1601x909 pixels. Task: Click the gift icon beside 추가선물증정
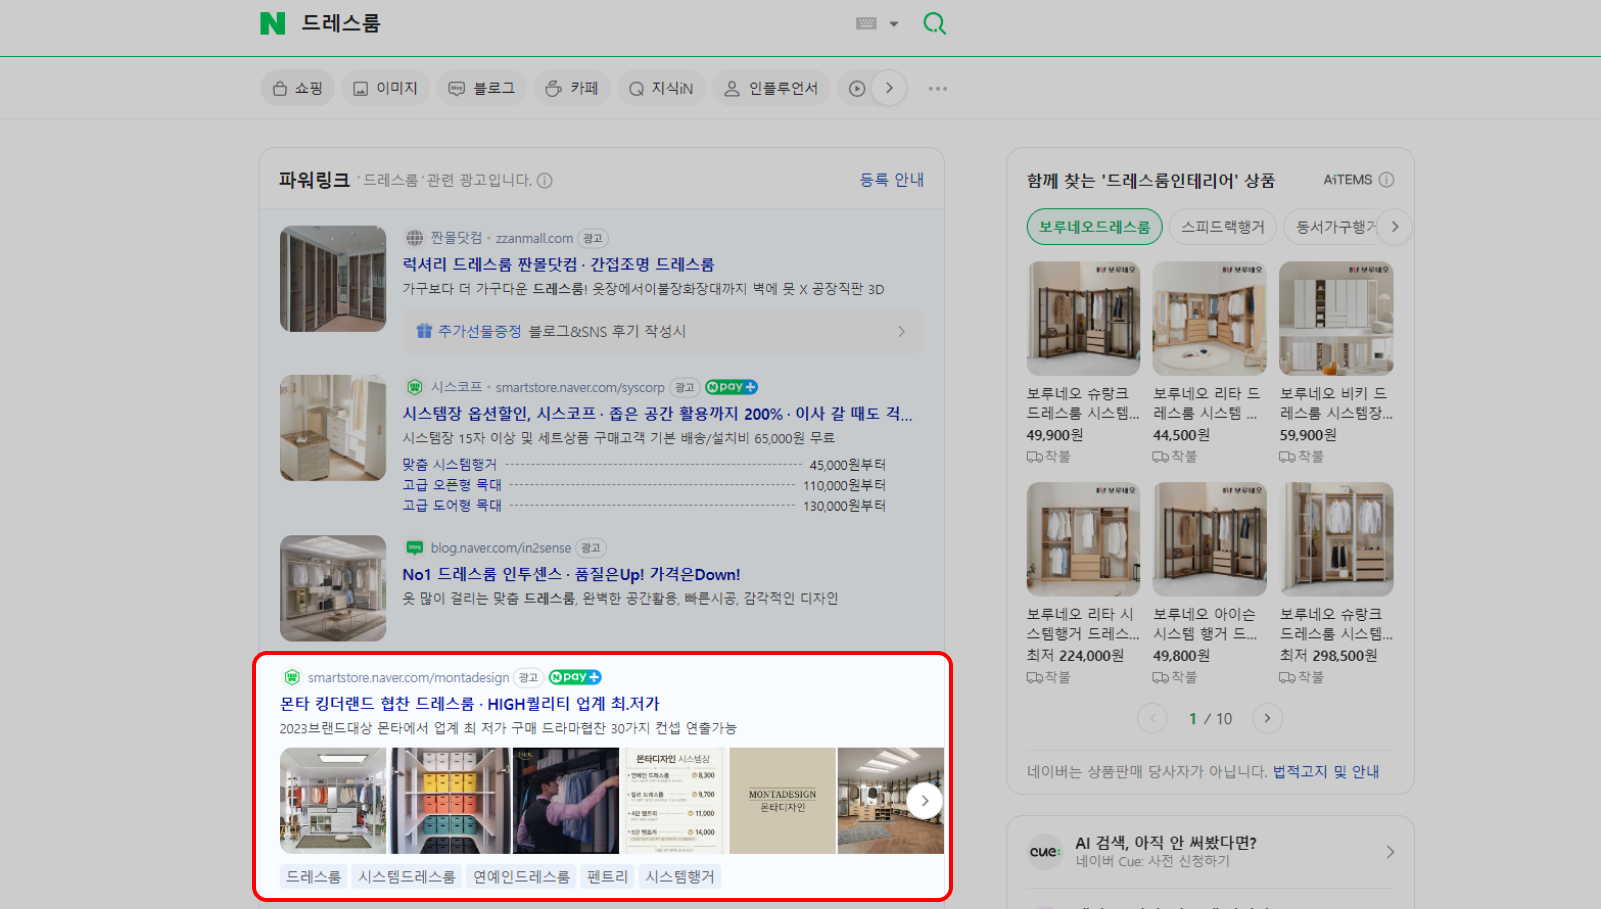pyautogui.click(x=424, y=331)
